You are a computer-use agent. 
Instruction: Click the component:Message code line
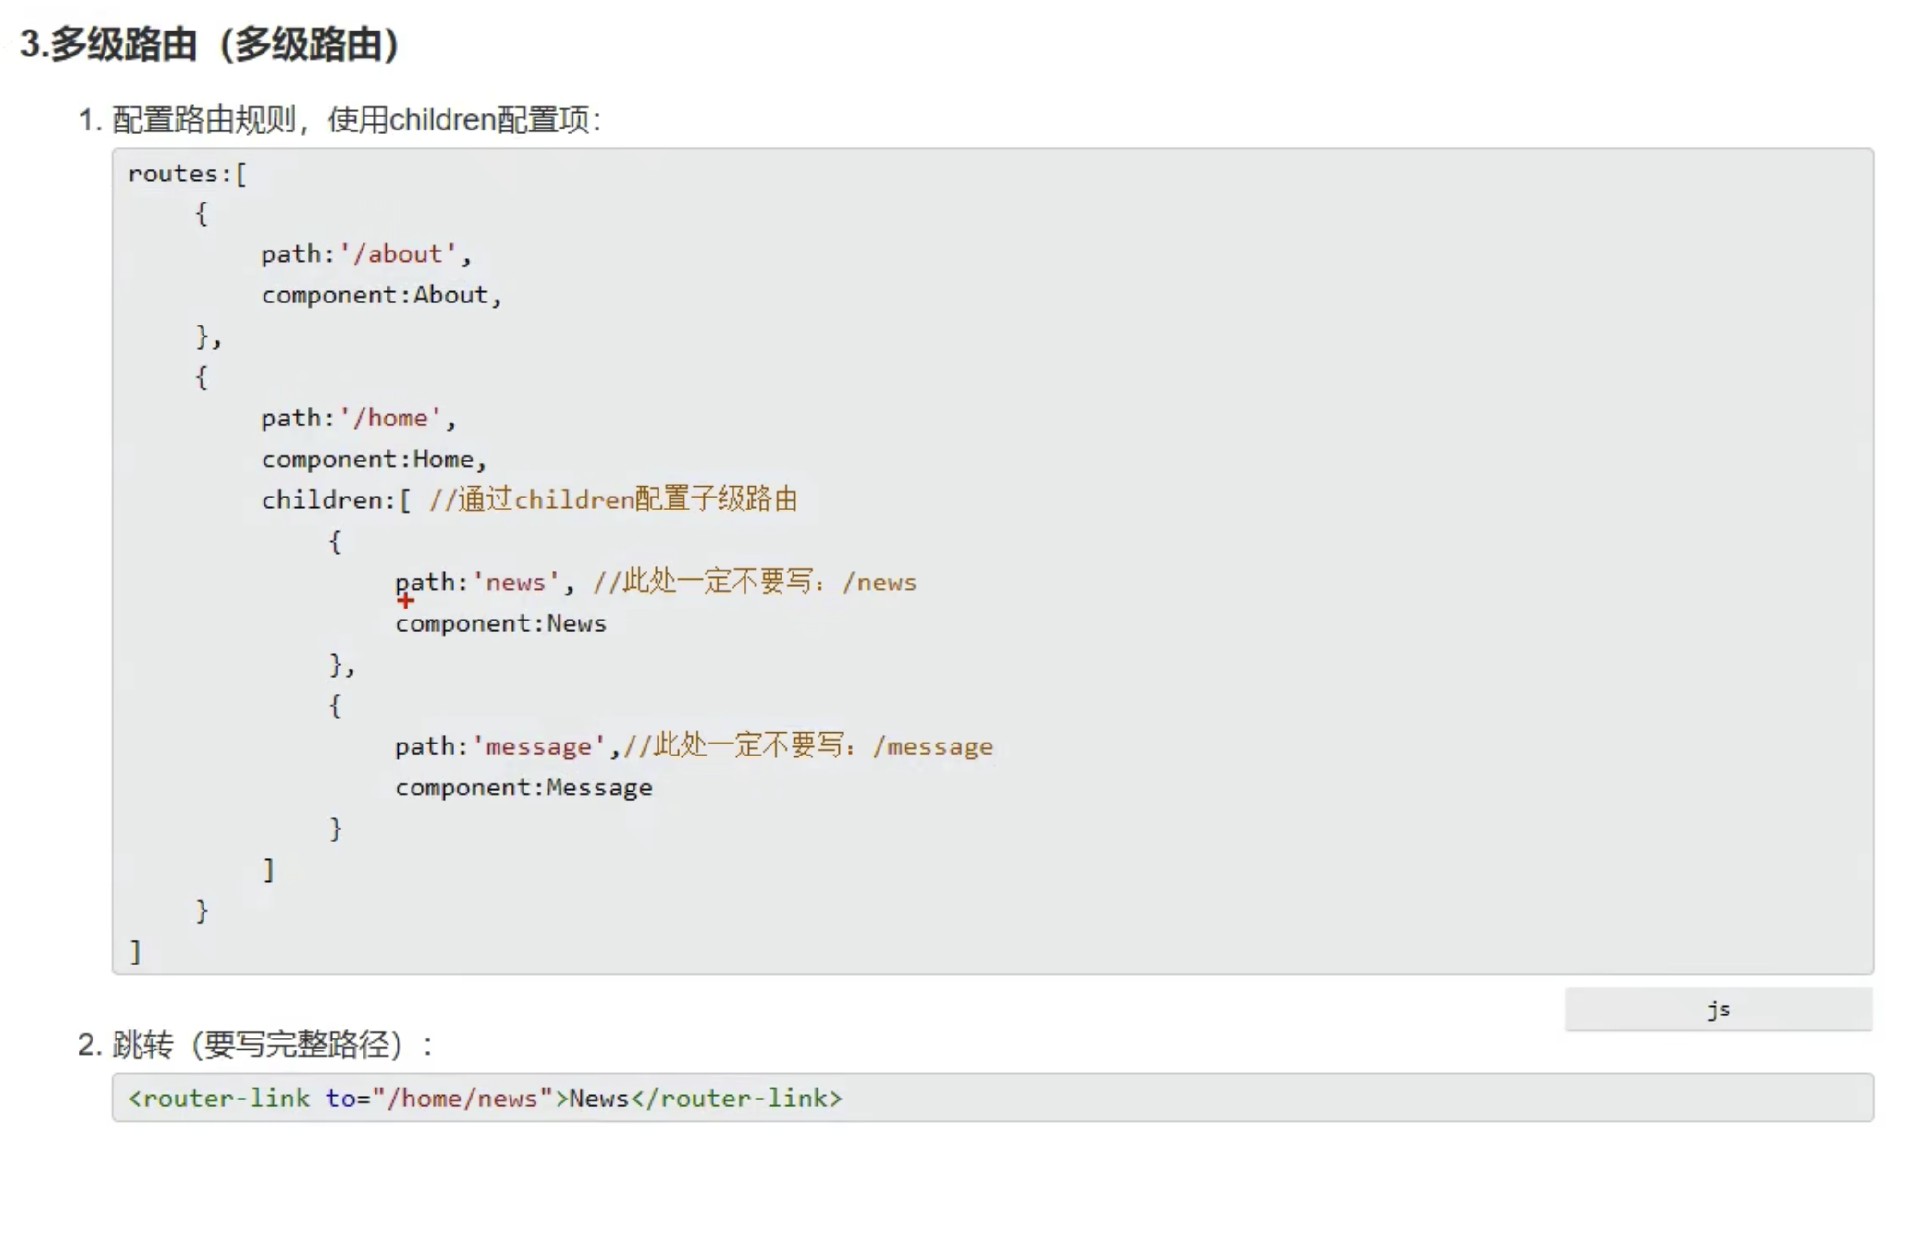(x=523, y=788)
